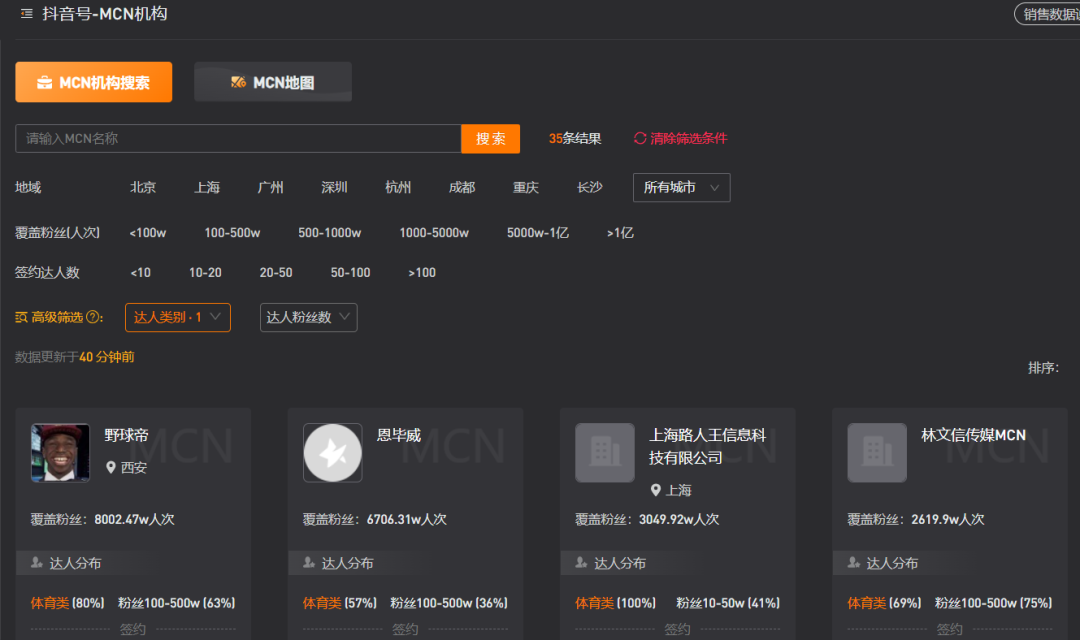Open the 野球帝 MCN name
This screenshot has width=1080, height=640.
(127, 435)
